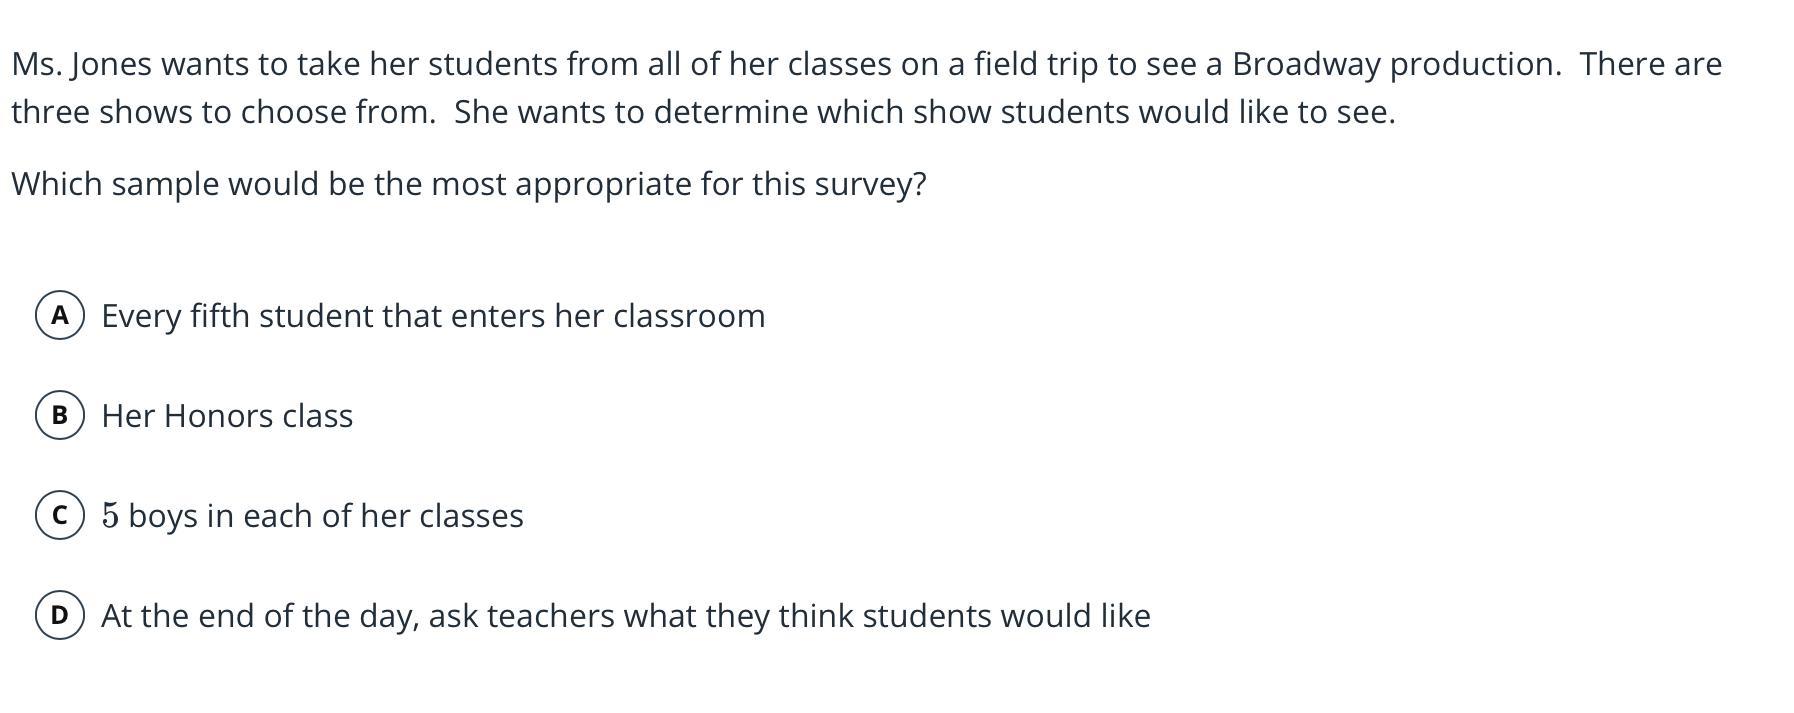Screen dimensions: 1794x713
Task: Select answer choice B circle
Action: [60, 415]
